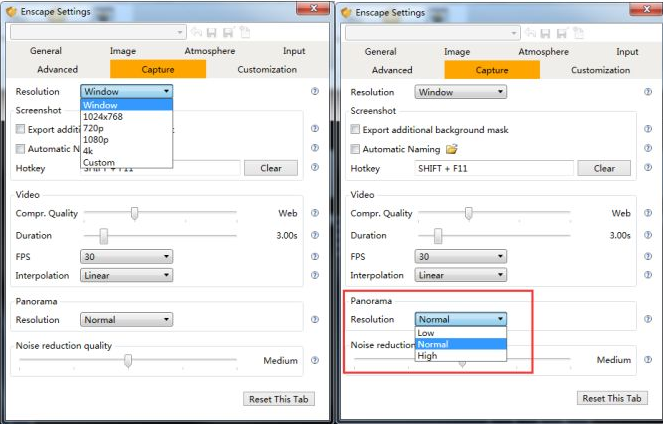Switch to Image tab in left window
This screenshot has height=424, width=663.
(123, 51)
